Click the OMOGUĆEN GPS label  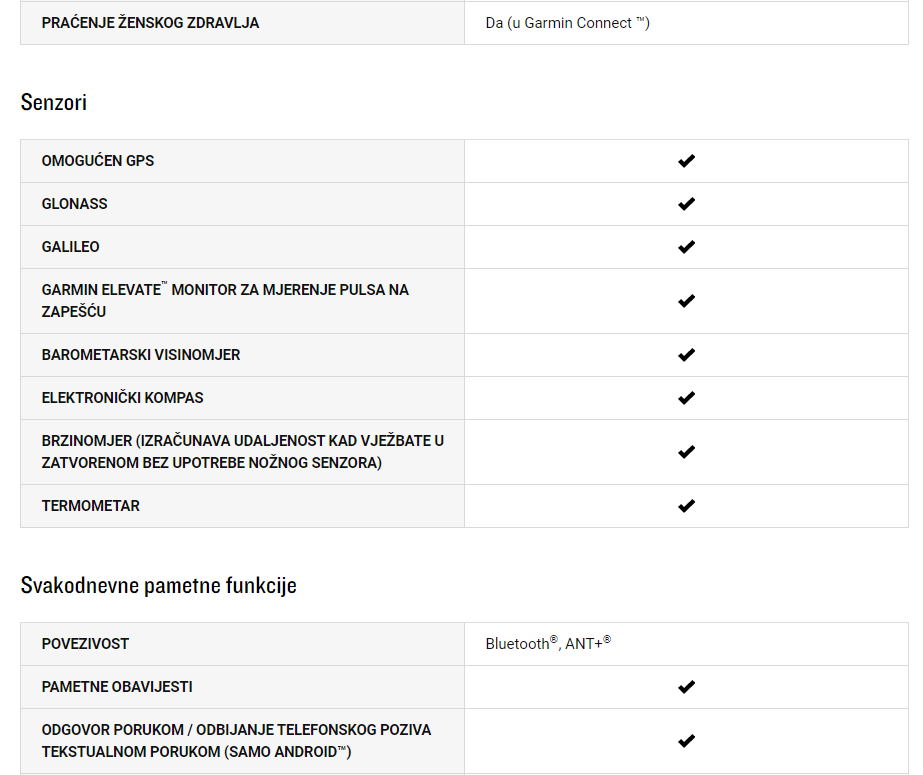click(x=98, y=161)
